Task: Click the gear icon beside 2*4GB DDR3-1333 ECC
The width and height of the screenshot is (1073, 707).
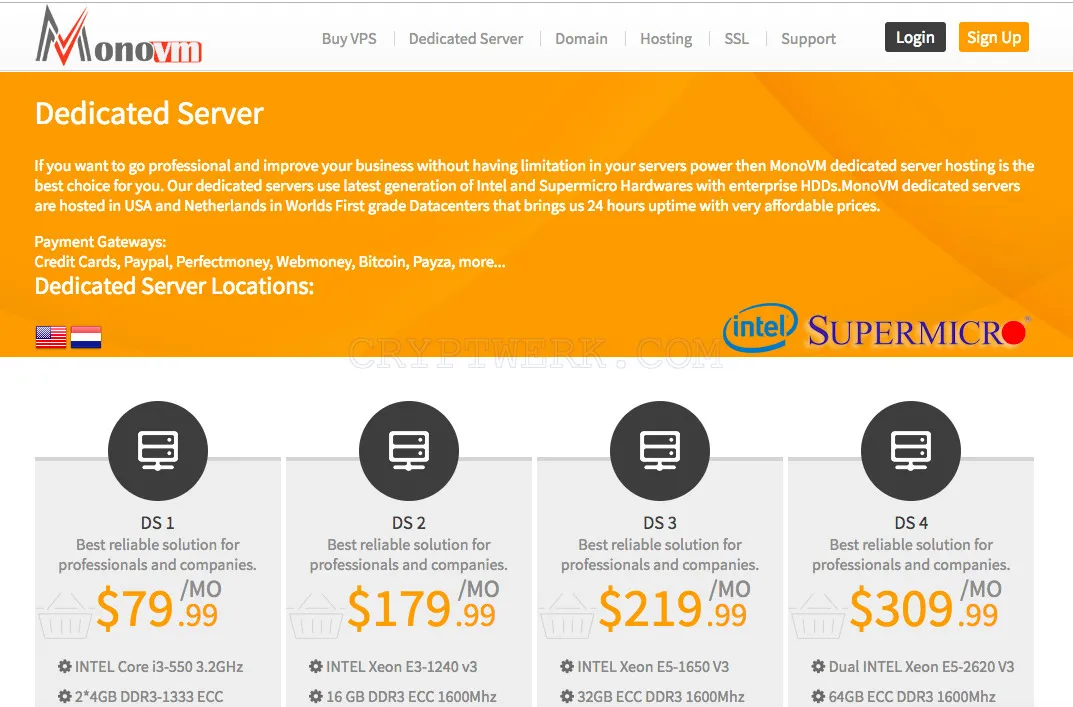Action: [x=64, y=696]
